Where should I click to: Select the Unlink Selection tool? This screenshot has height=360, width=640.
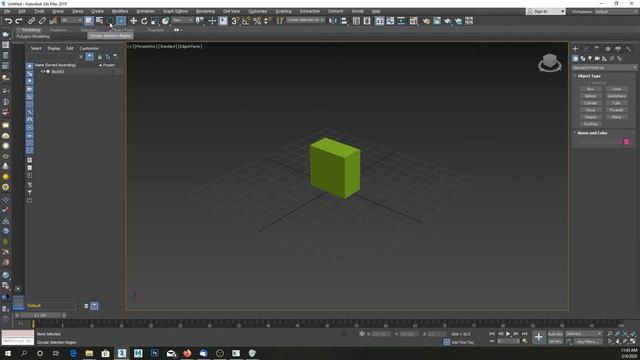point(42,21)
